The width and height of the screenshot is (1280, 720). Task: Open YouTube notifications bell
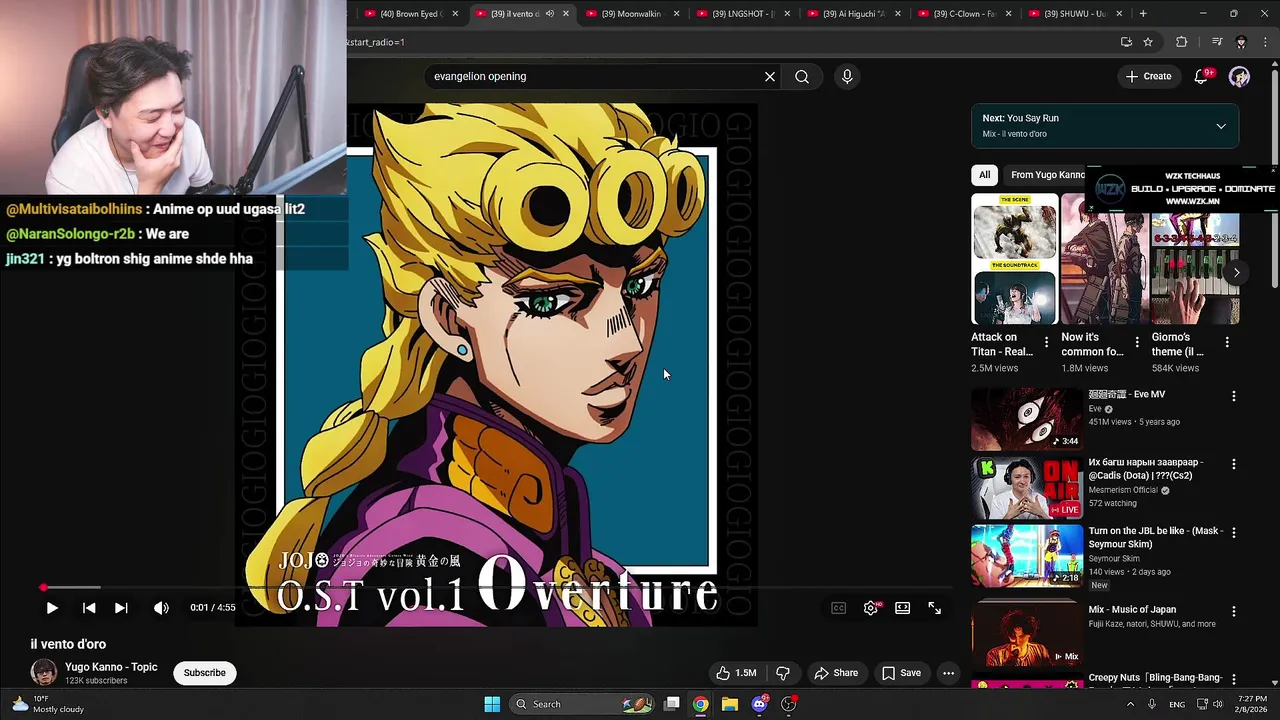click(x=1201, y=77)
